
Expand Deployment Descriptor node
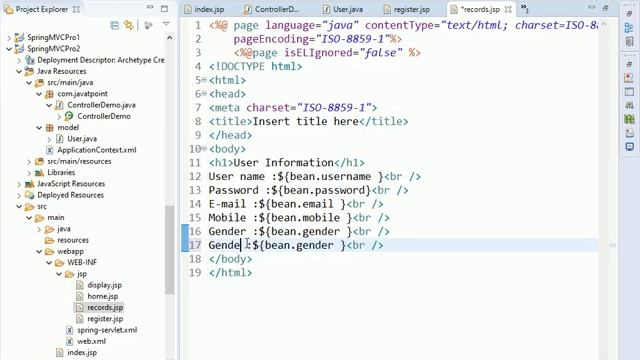pyautogui.click(x=19, y=60)
